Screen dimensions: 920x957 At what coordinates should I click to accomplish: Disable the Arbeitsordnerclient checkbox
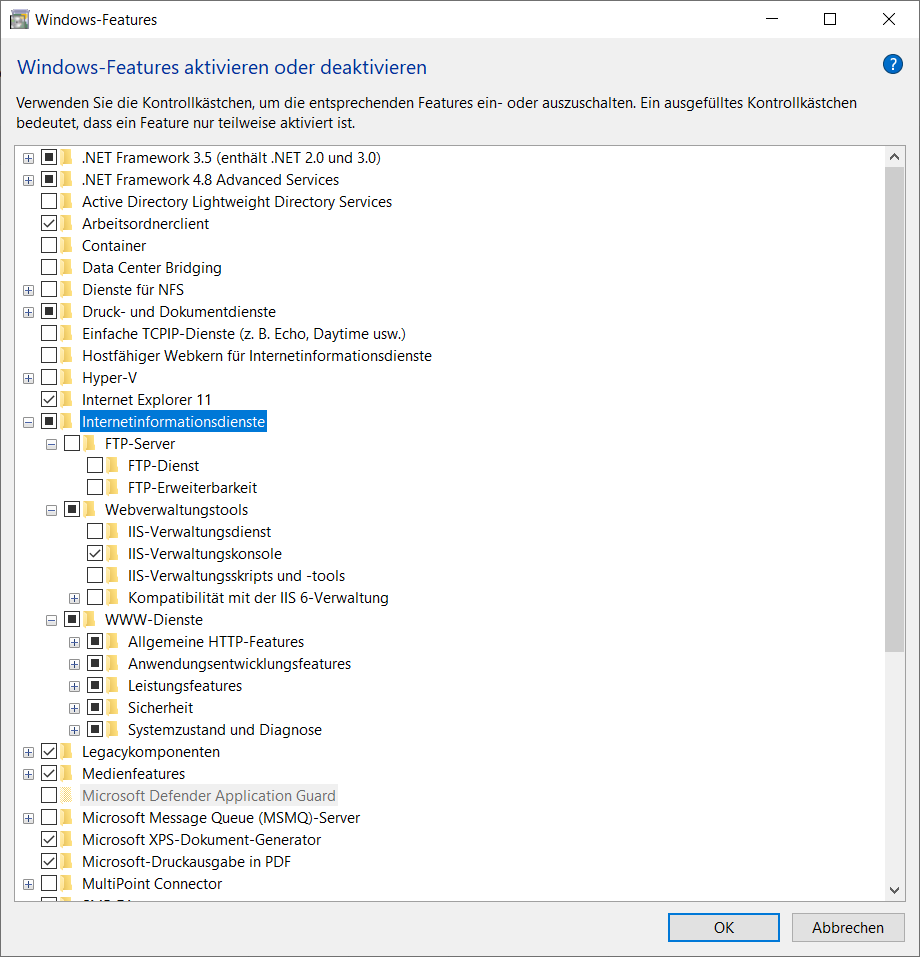click(49, 223)
